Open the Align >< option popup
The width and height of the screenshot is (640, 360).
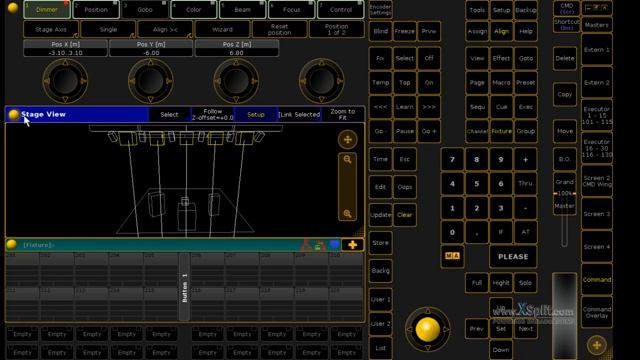click(x=165, y=29)
